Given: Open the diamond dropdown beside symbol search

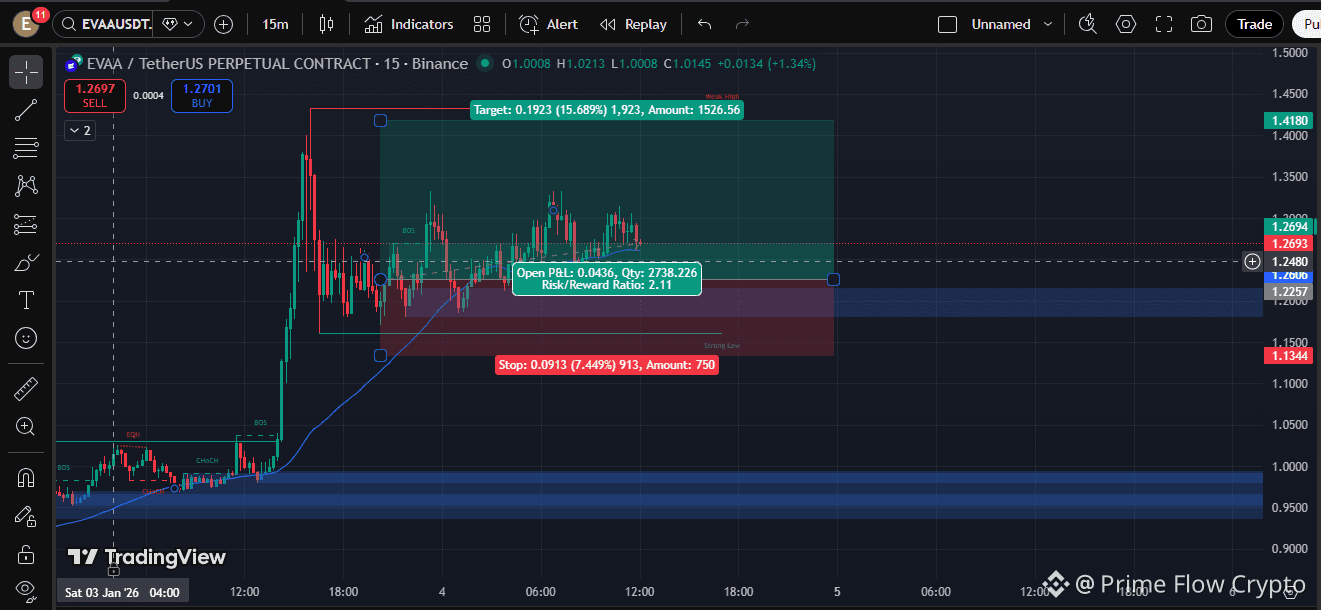Looking at the screenshot, I should click(176, 24).
